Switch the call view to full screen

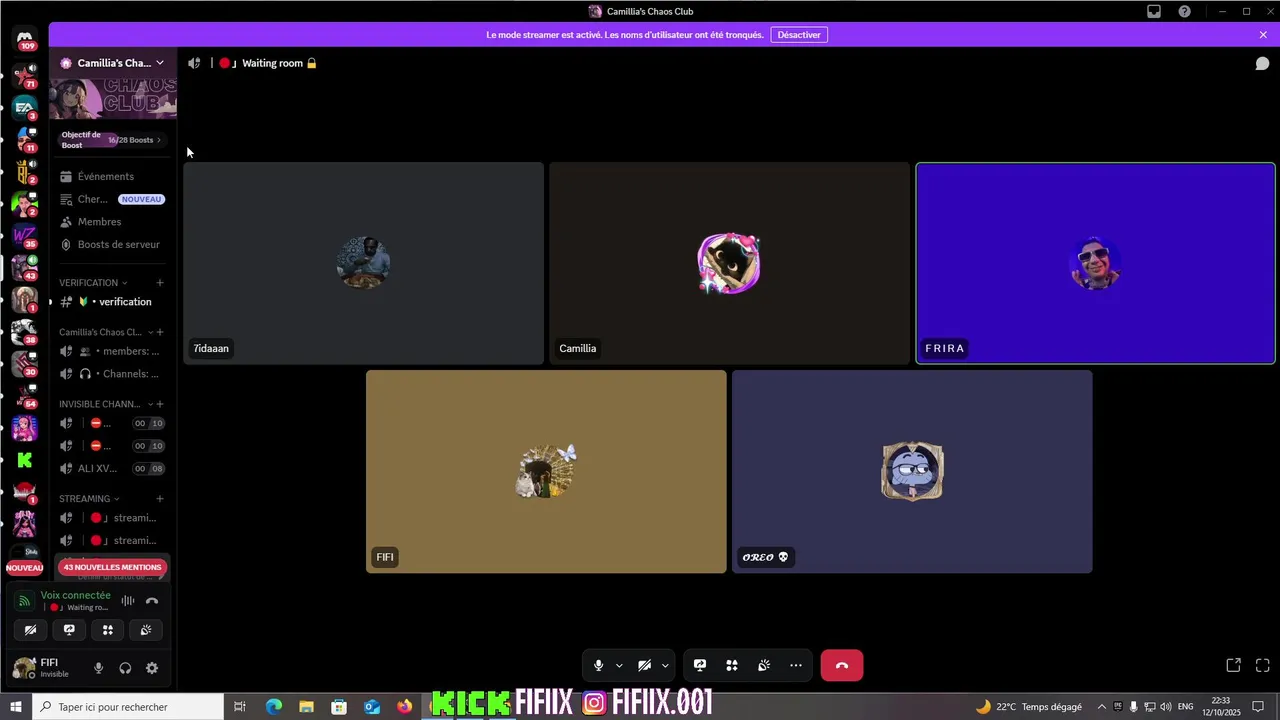1263,665
